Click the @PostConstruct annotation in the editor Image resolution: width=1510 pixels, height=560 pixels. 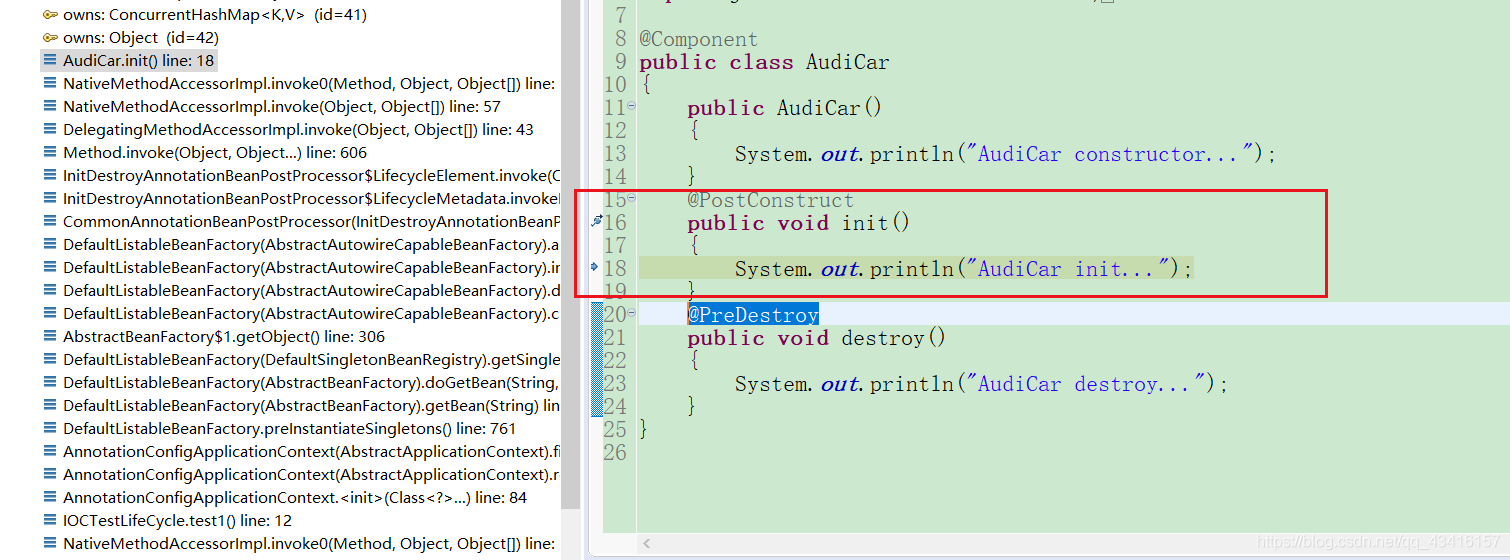770,200
